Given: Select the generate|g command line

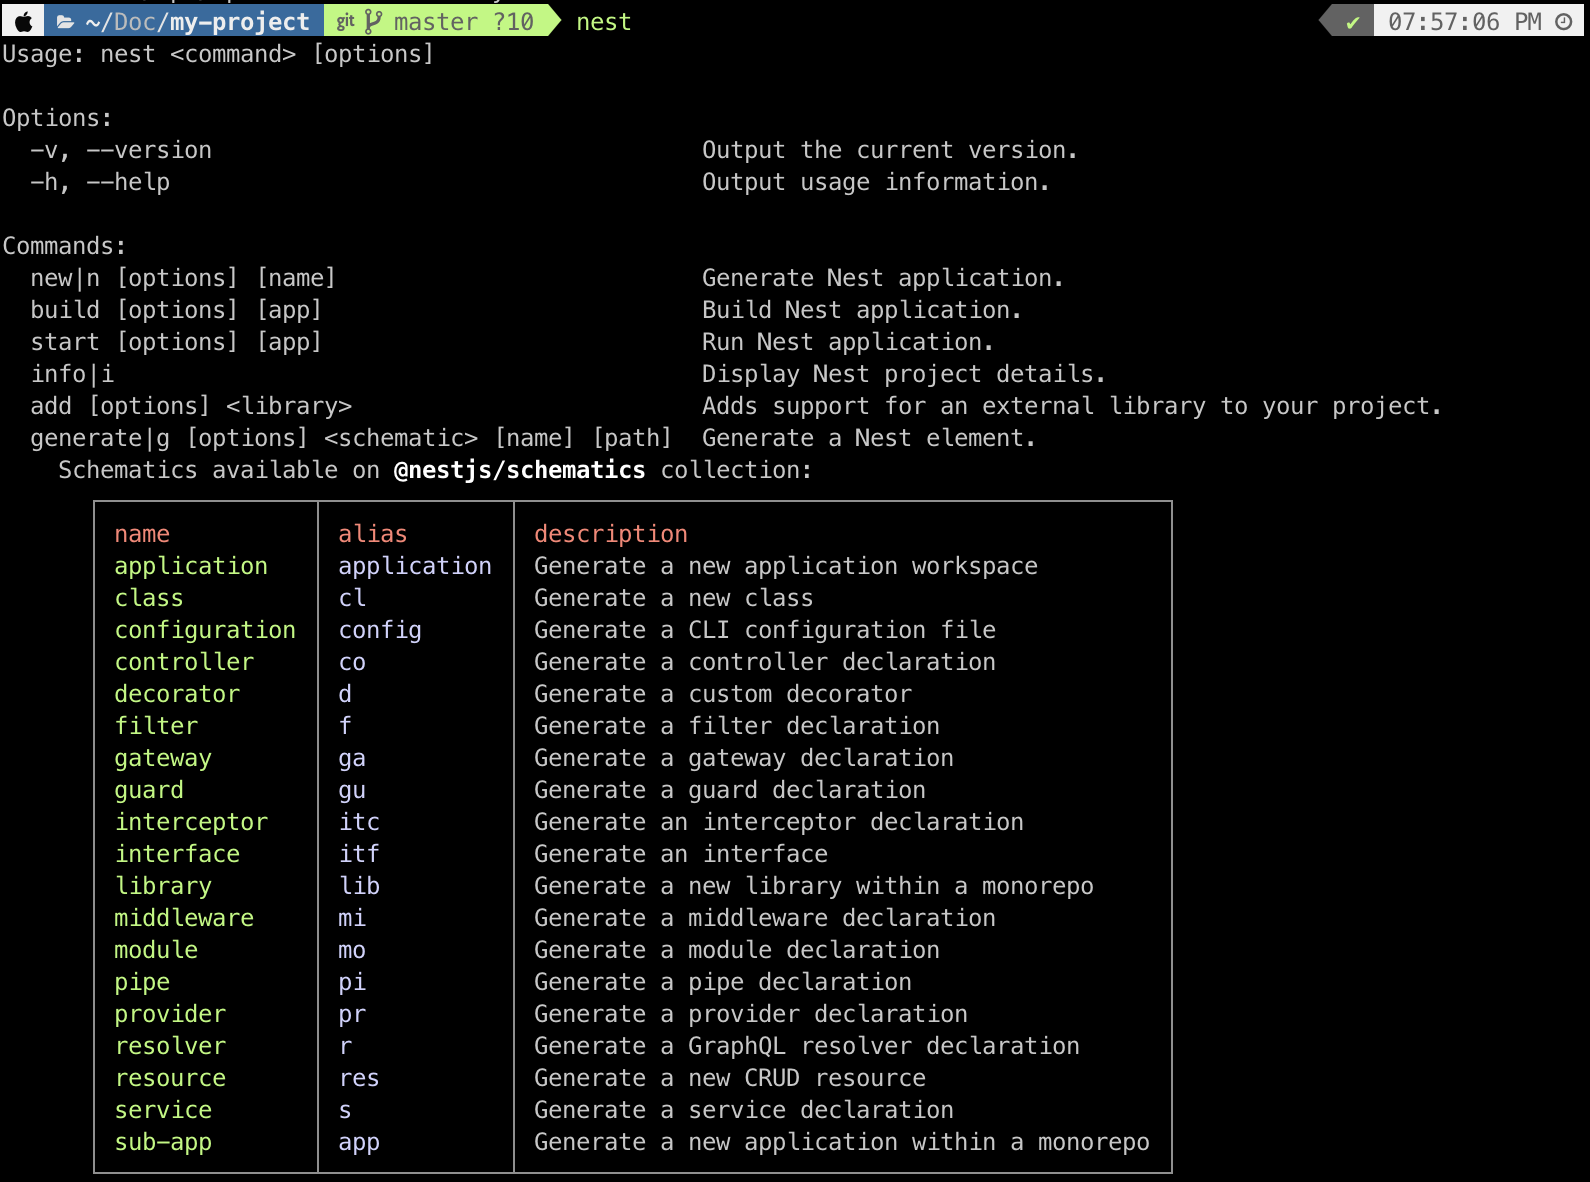Looking at the screenshot, I should click(x=351, y=438).
